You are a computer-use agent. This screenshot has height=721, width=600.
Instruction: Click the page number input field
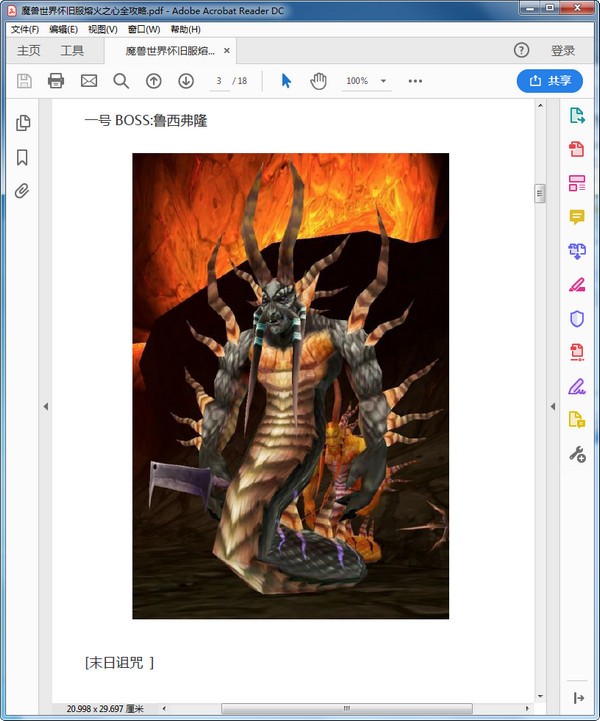[218, 81]
